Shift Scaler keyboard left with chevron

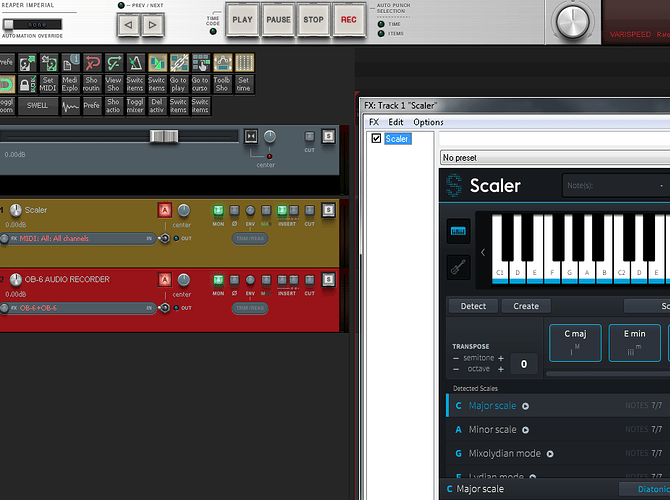point(483,253)
